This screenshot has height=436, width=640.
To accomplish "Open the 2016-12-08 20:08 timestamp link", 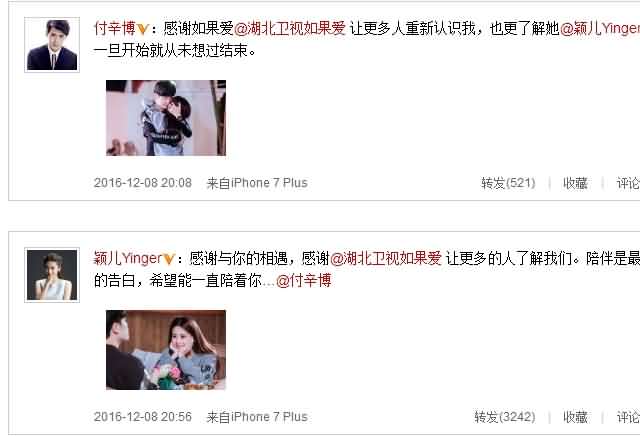I will click(143, 182).
